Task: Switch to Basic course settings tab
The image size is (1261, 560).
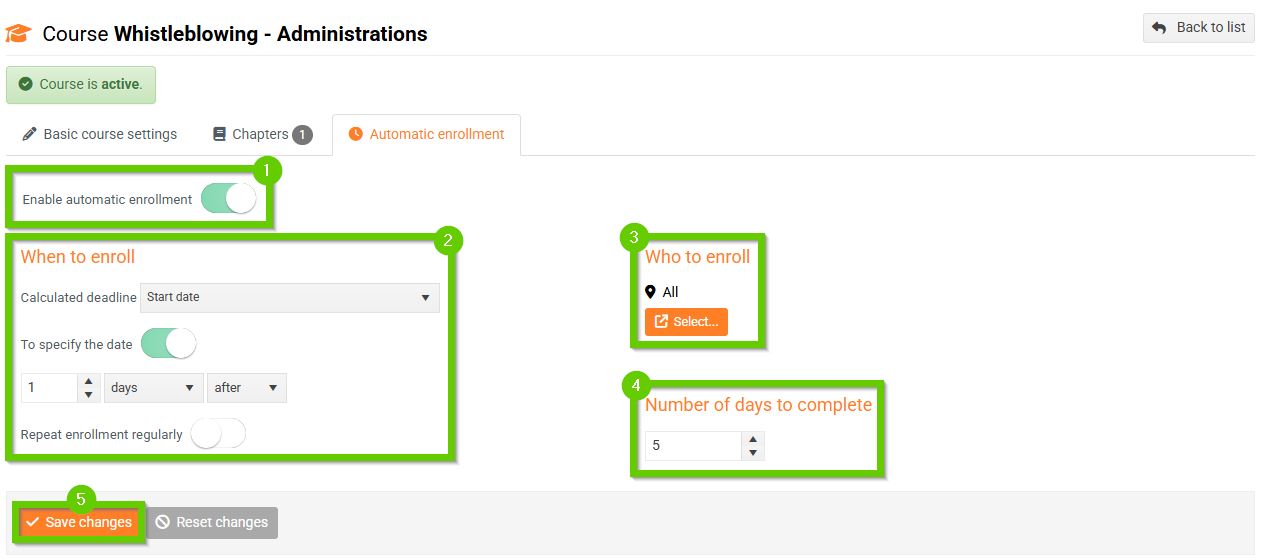Action: [x=100, y=134]
